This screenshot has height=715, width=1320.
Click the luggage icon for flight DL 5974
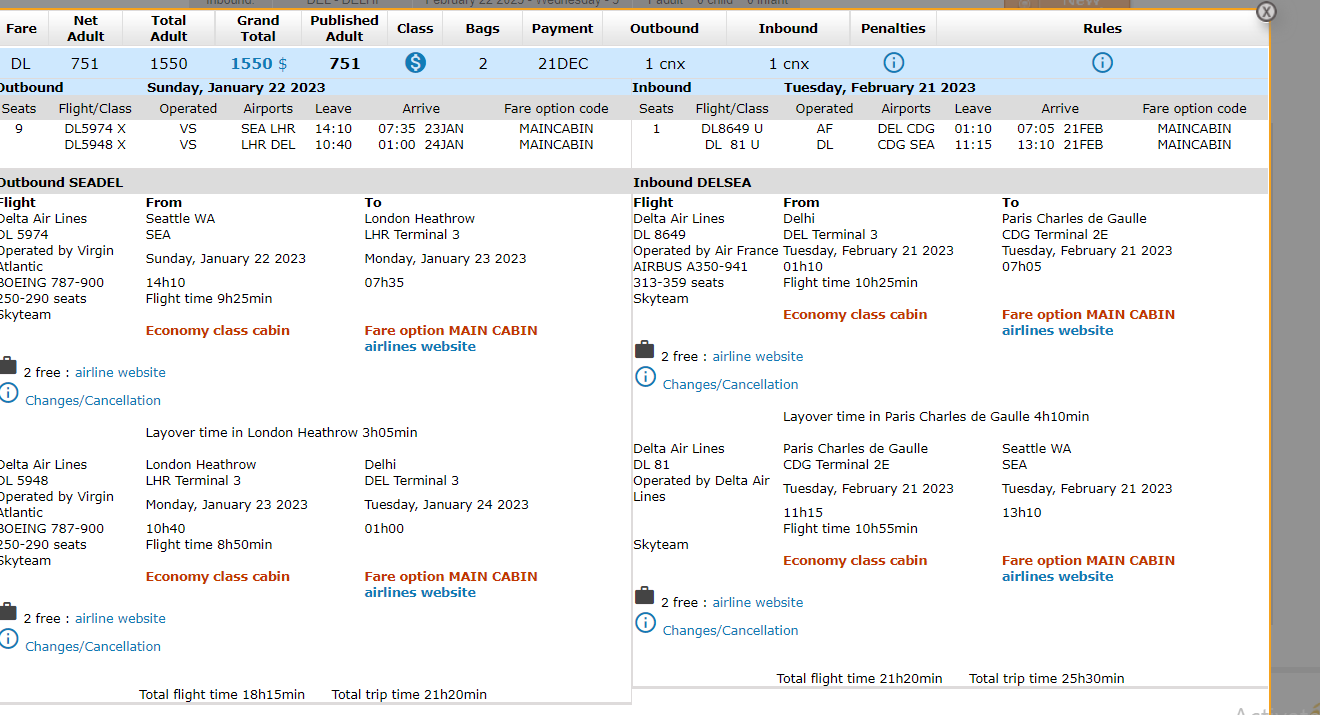tap(8, 366)
